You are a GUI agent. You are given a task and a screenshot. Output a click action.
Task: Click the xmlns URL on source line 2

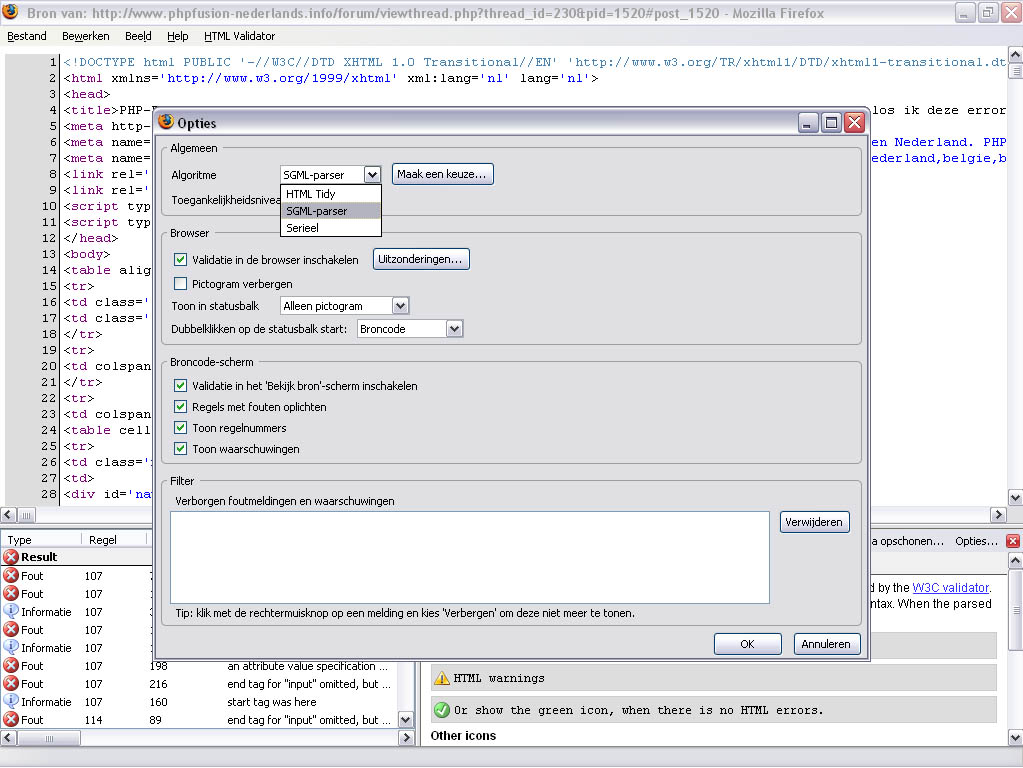tap(279, 78)
